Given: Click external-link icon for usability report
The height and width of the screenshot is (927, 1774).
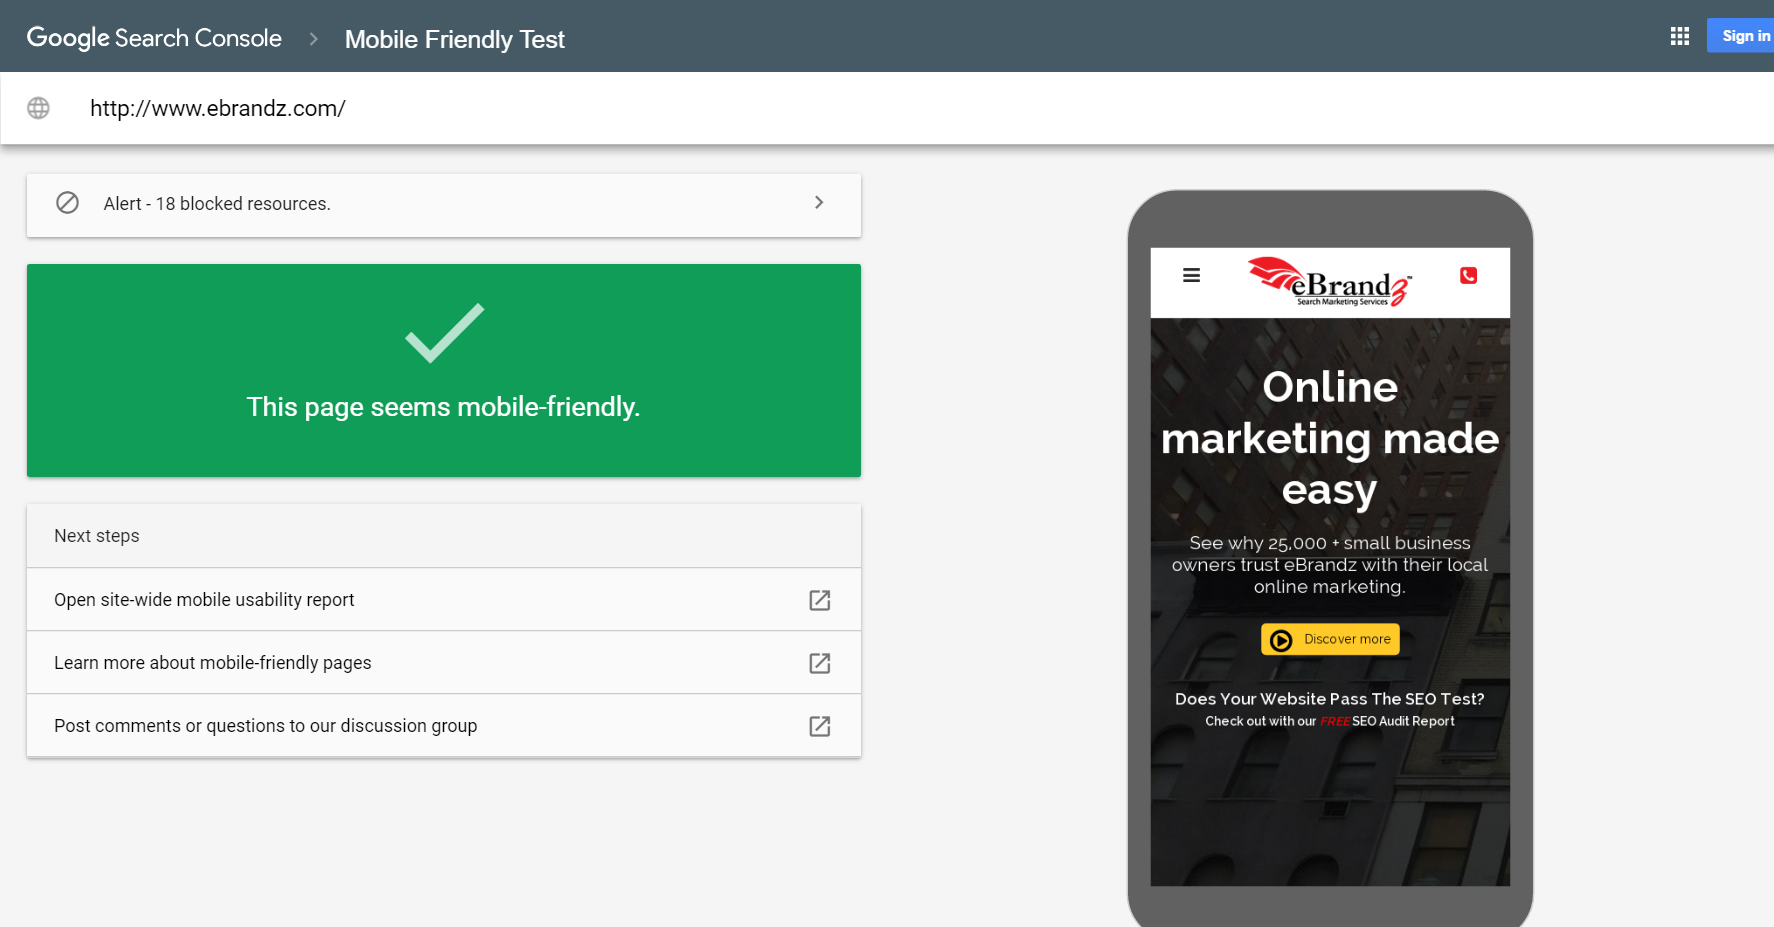Looking at the screenshot, I should point(820,600).
